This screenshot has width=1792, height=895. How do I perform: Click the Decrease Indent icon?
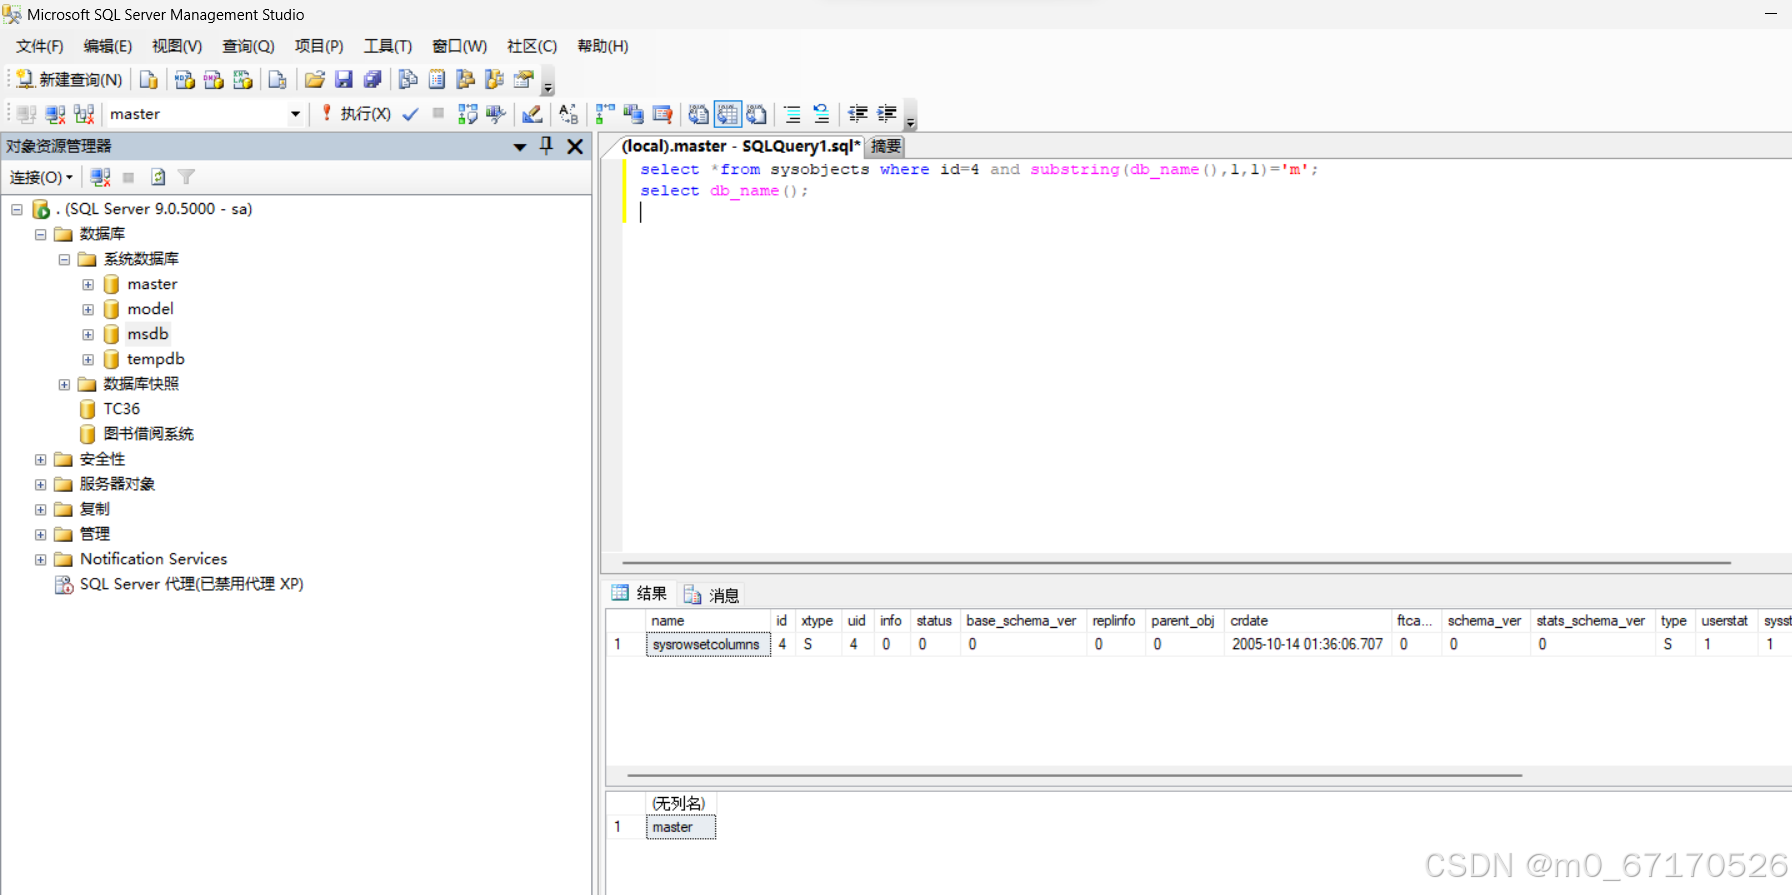click(x=858, y=114)
